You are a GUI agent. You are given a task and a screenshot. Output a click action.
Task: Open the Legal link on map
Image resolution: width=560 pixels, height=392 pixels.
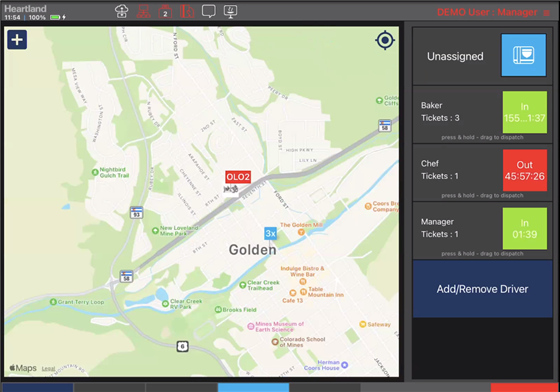coord(48,368)
